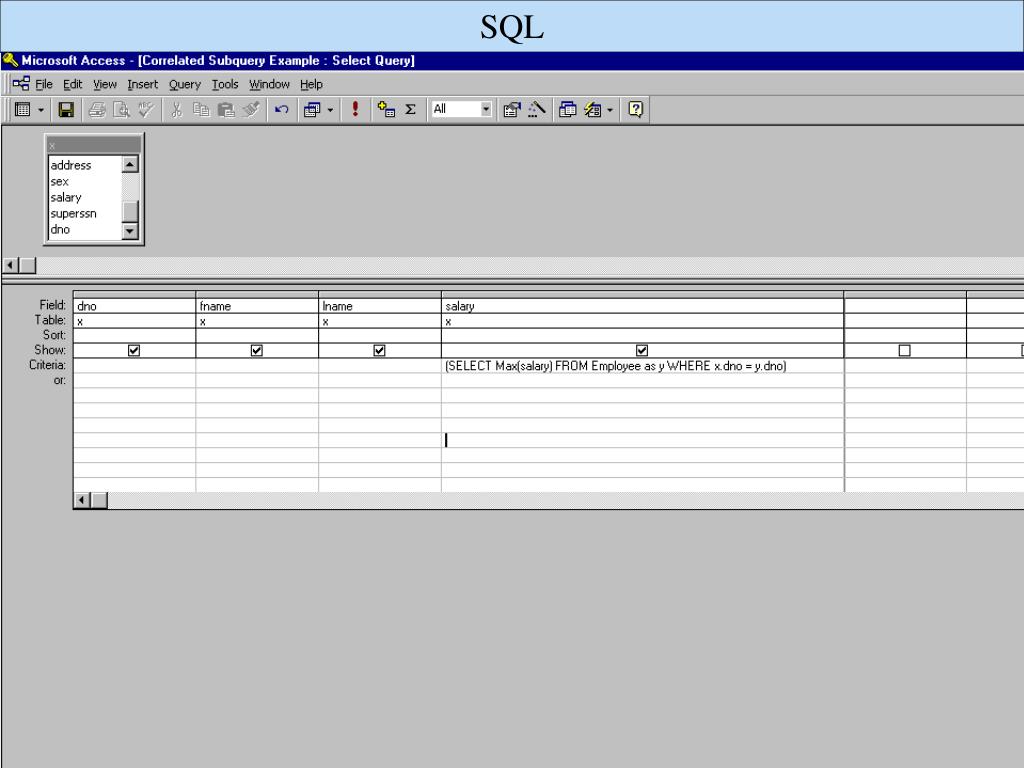Screen dimensions: 1024x768
Task: Run the Spelling check icon
Action: click(x=146, y=110)
